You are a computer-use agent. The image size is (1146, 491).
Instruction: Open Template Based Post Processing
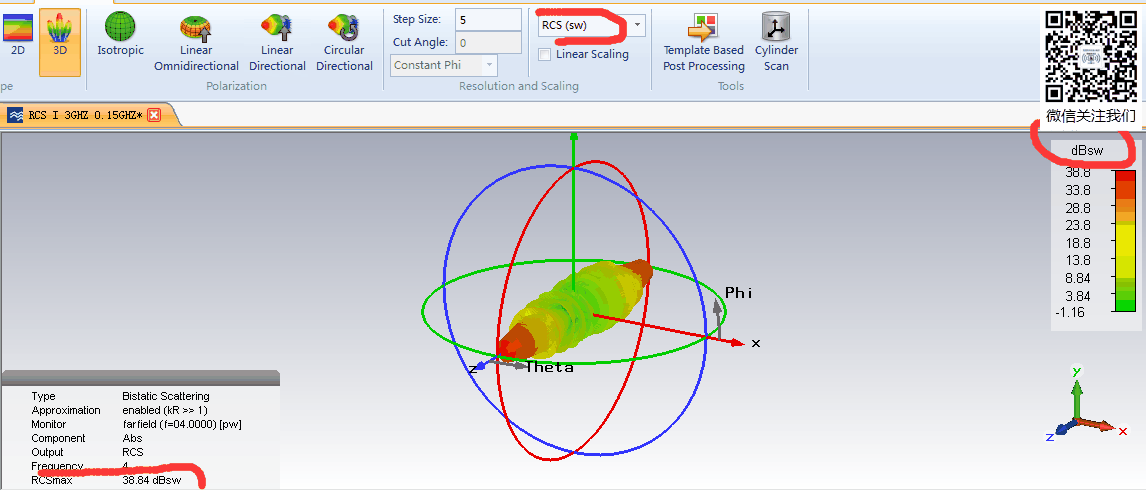(x=704, y=42)
